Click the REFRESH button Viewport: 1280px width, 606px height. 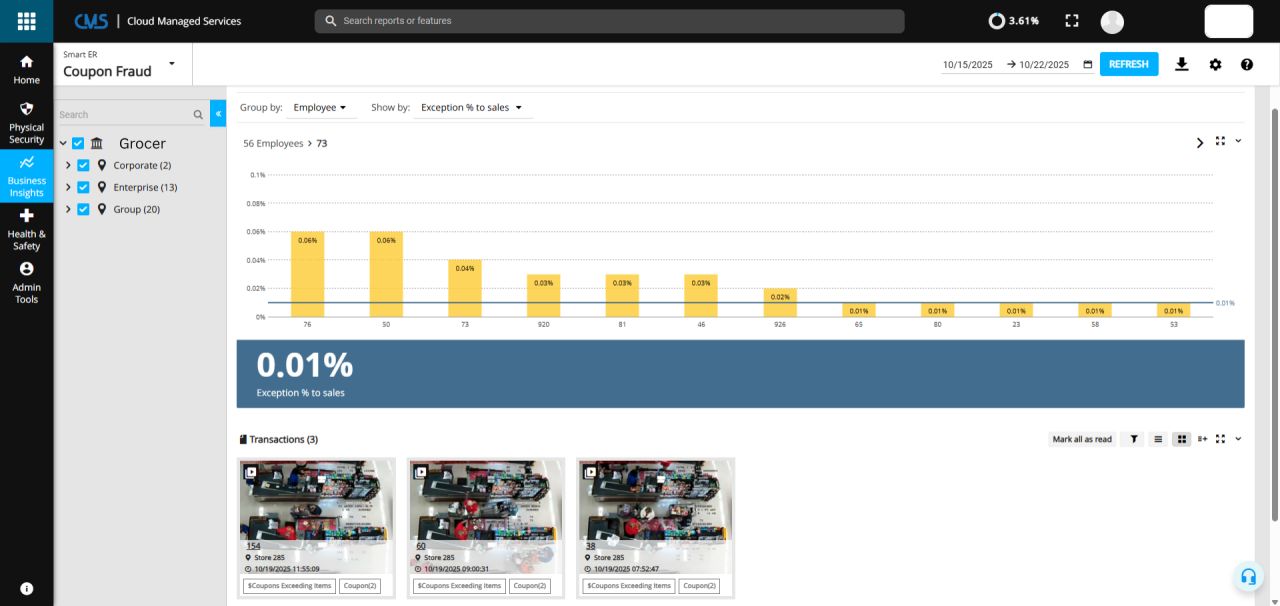(1129, 64)
